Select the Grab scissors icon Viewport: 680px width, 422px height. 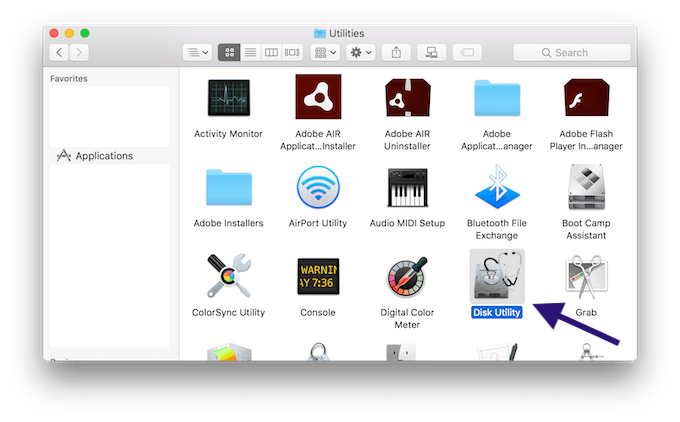pos(586,277)
